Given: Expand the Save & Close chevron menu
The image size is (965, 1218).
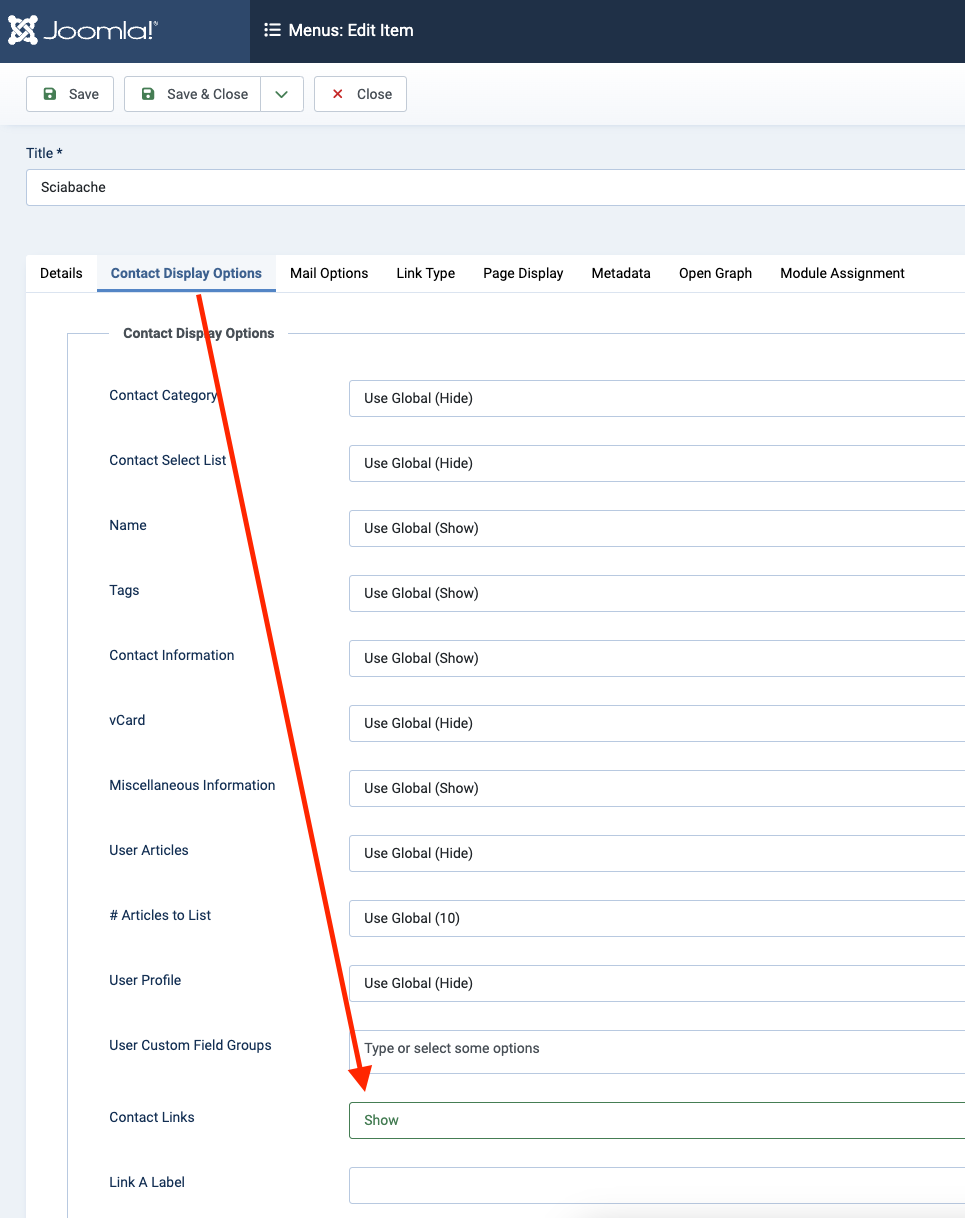Looking at the screenshot, I should point(282,94).
